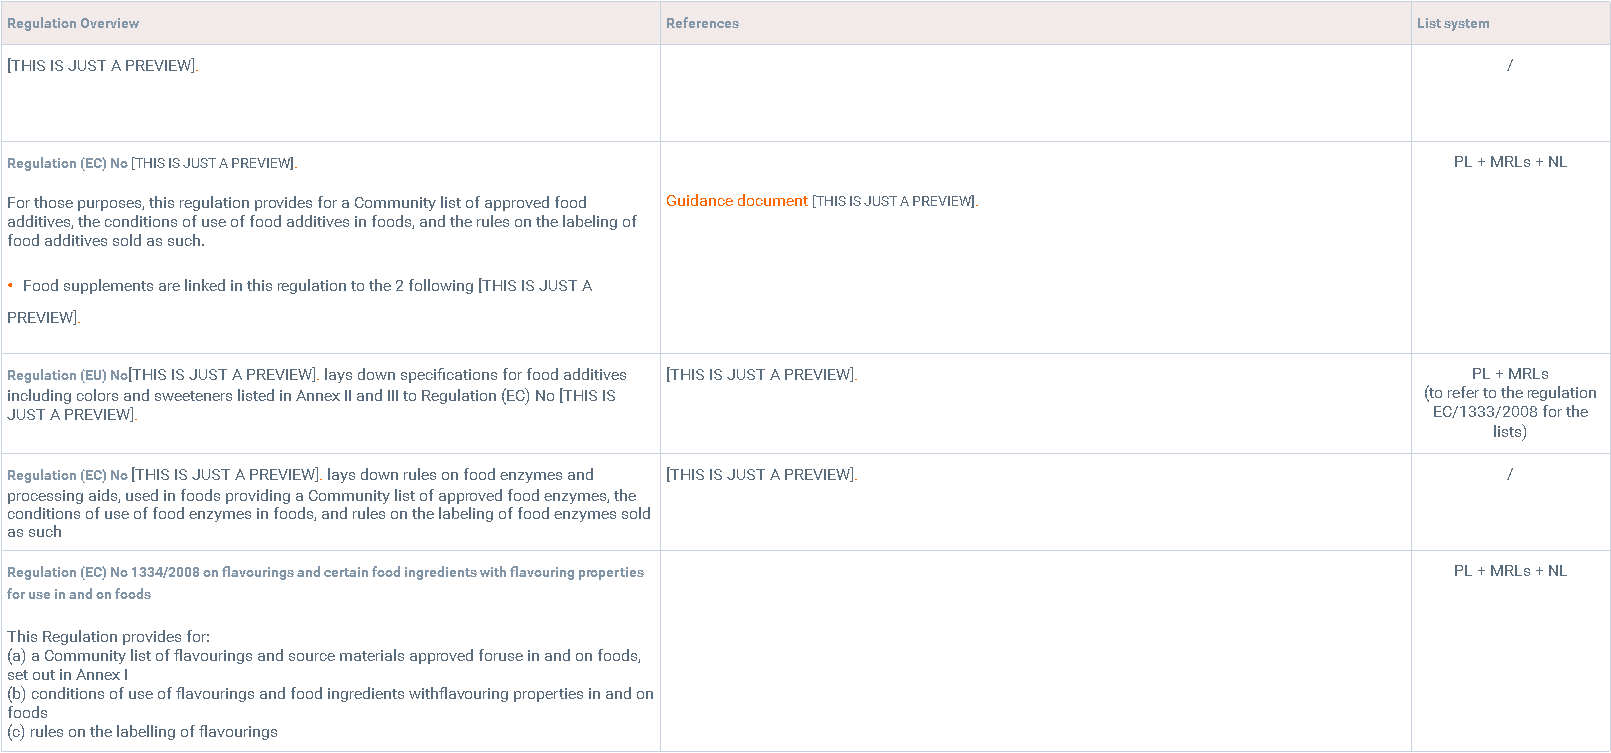Select the Regulation (EC) No heading about food enzymes
Image resolution: width=1611 pixels, height=753 pixels.
(67, 475)
